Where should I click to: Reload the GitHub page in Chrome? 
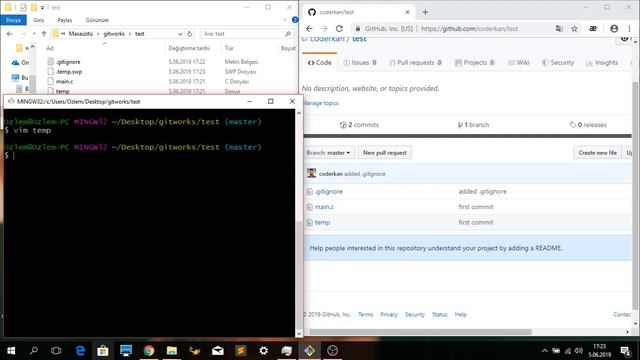pyautogui.click(x=339, y=29)
